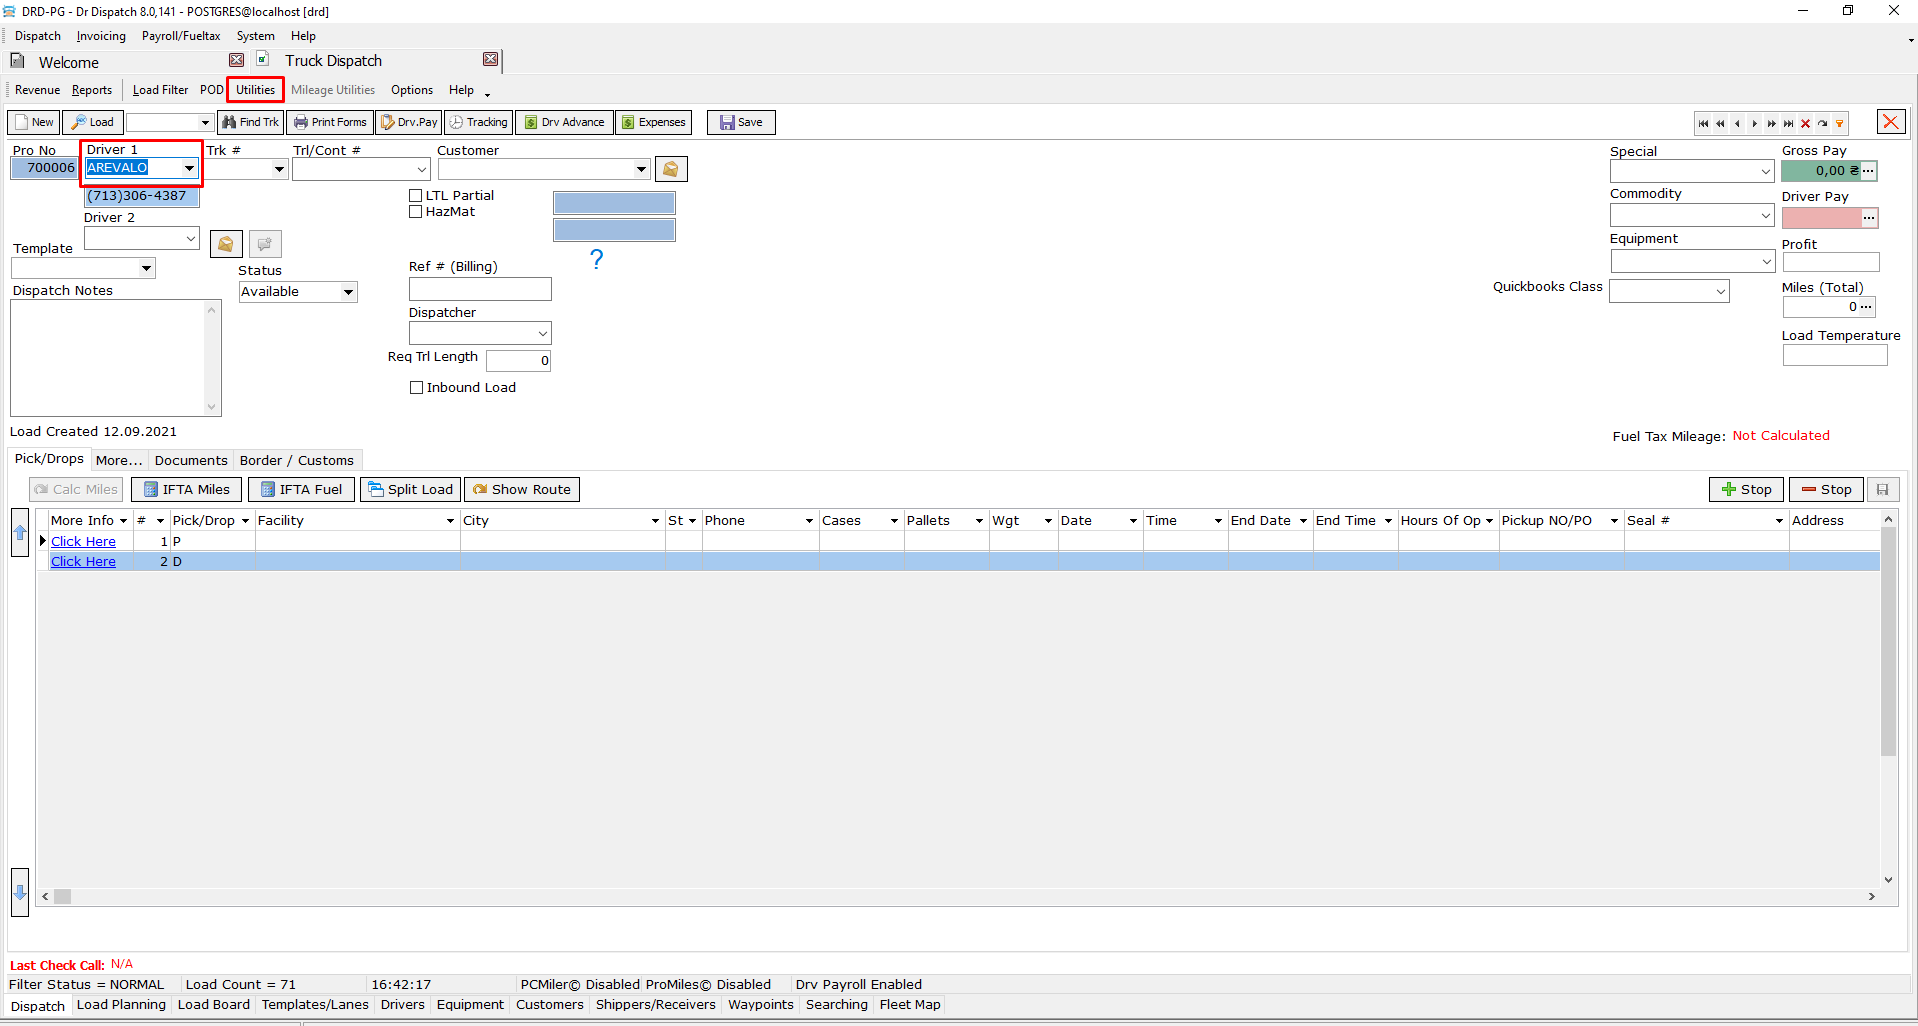
Task: Open the Dispatcher dropdown list
Action: coord(542,333)
